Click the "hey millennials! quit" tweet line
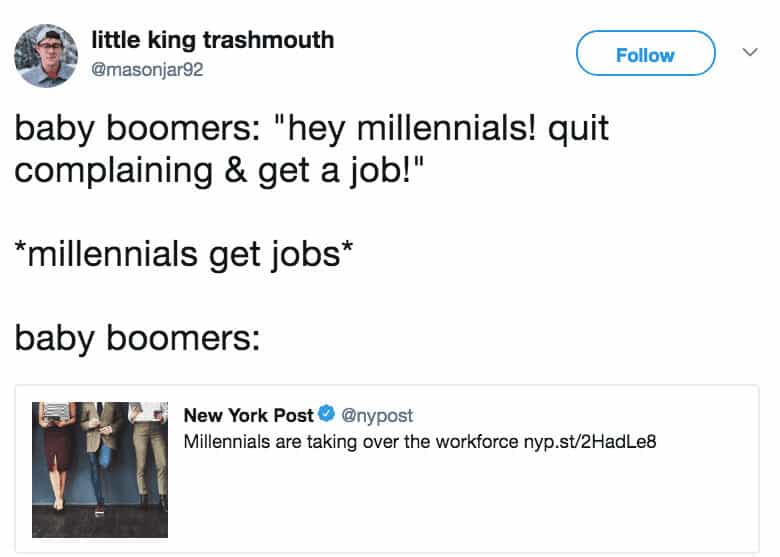 tap(311, 128)
